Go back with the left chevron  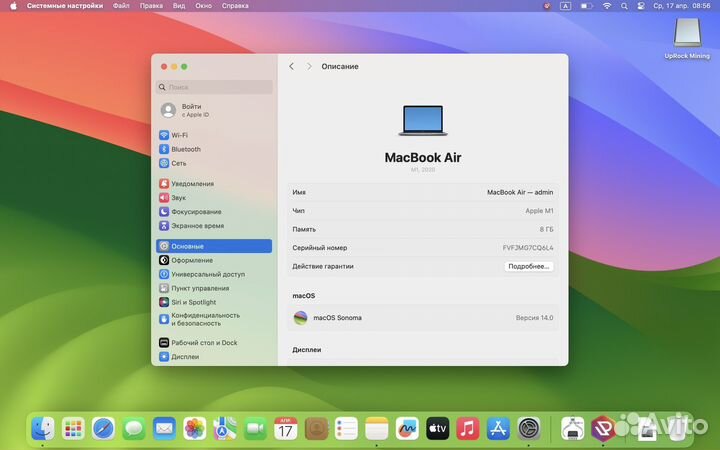click(292, 67)
